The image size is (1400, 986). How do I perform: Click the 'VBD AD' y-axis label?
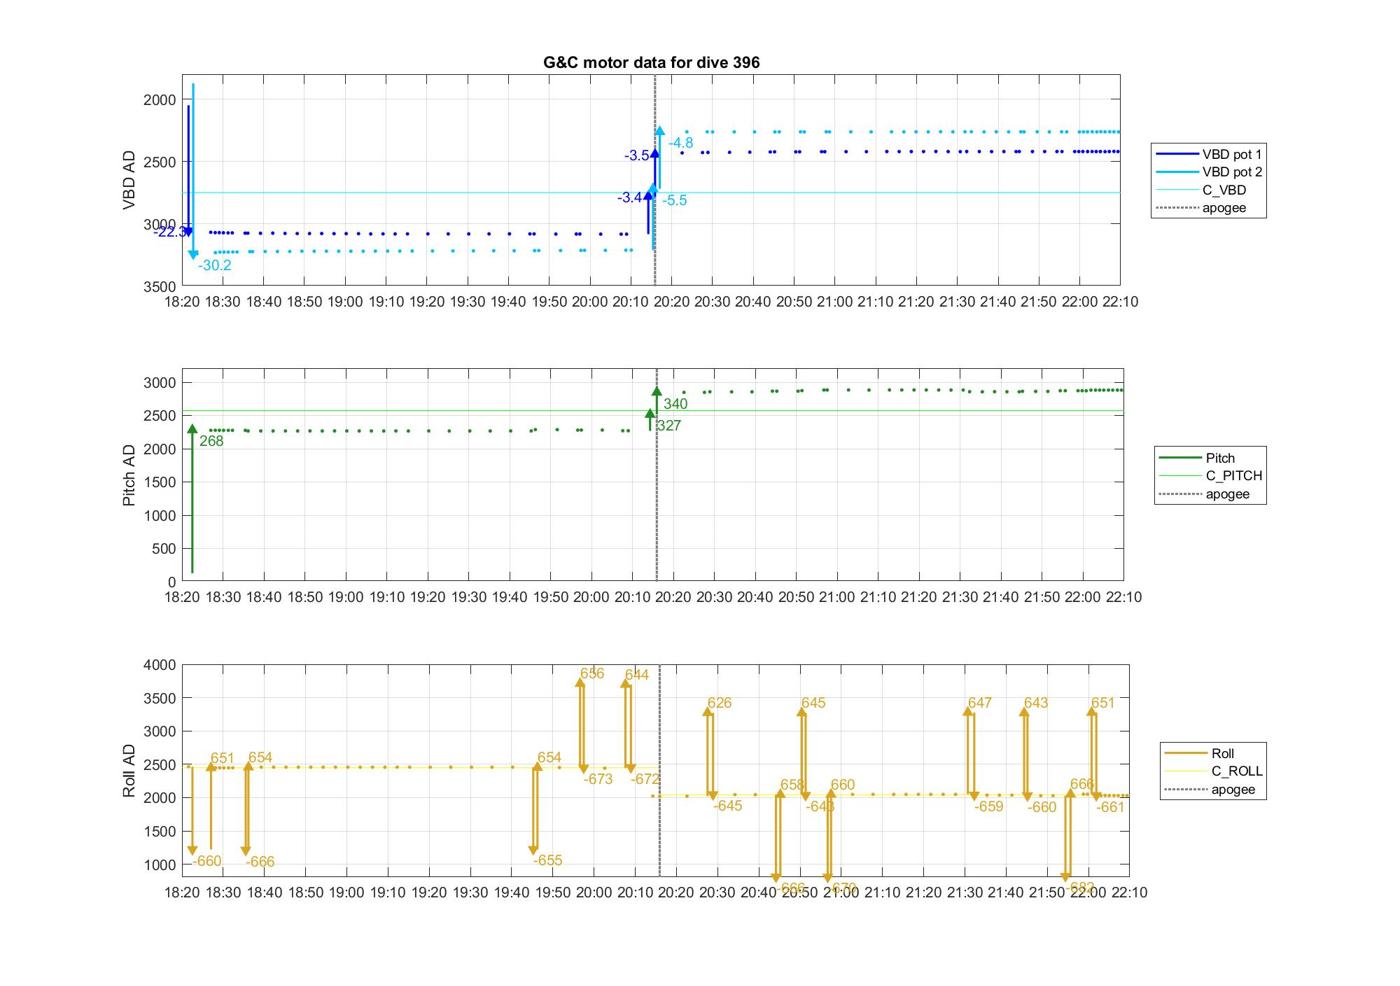(129, 180)
